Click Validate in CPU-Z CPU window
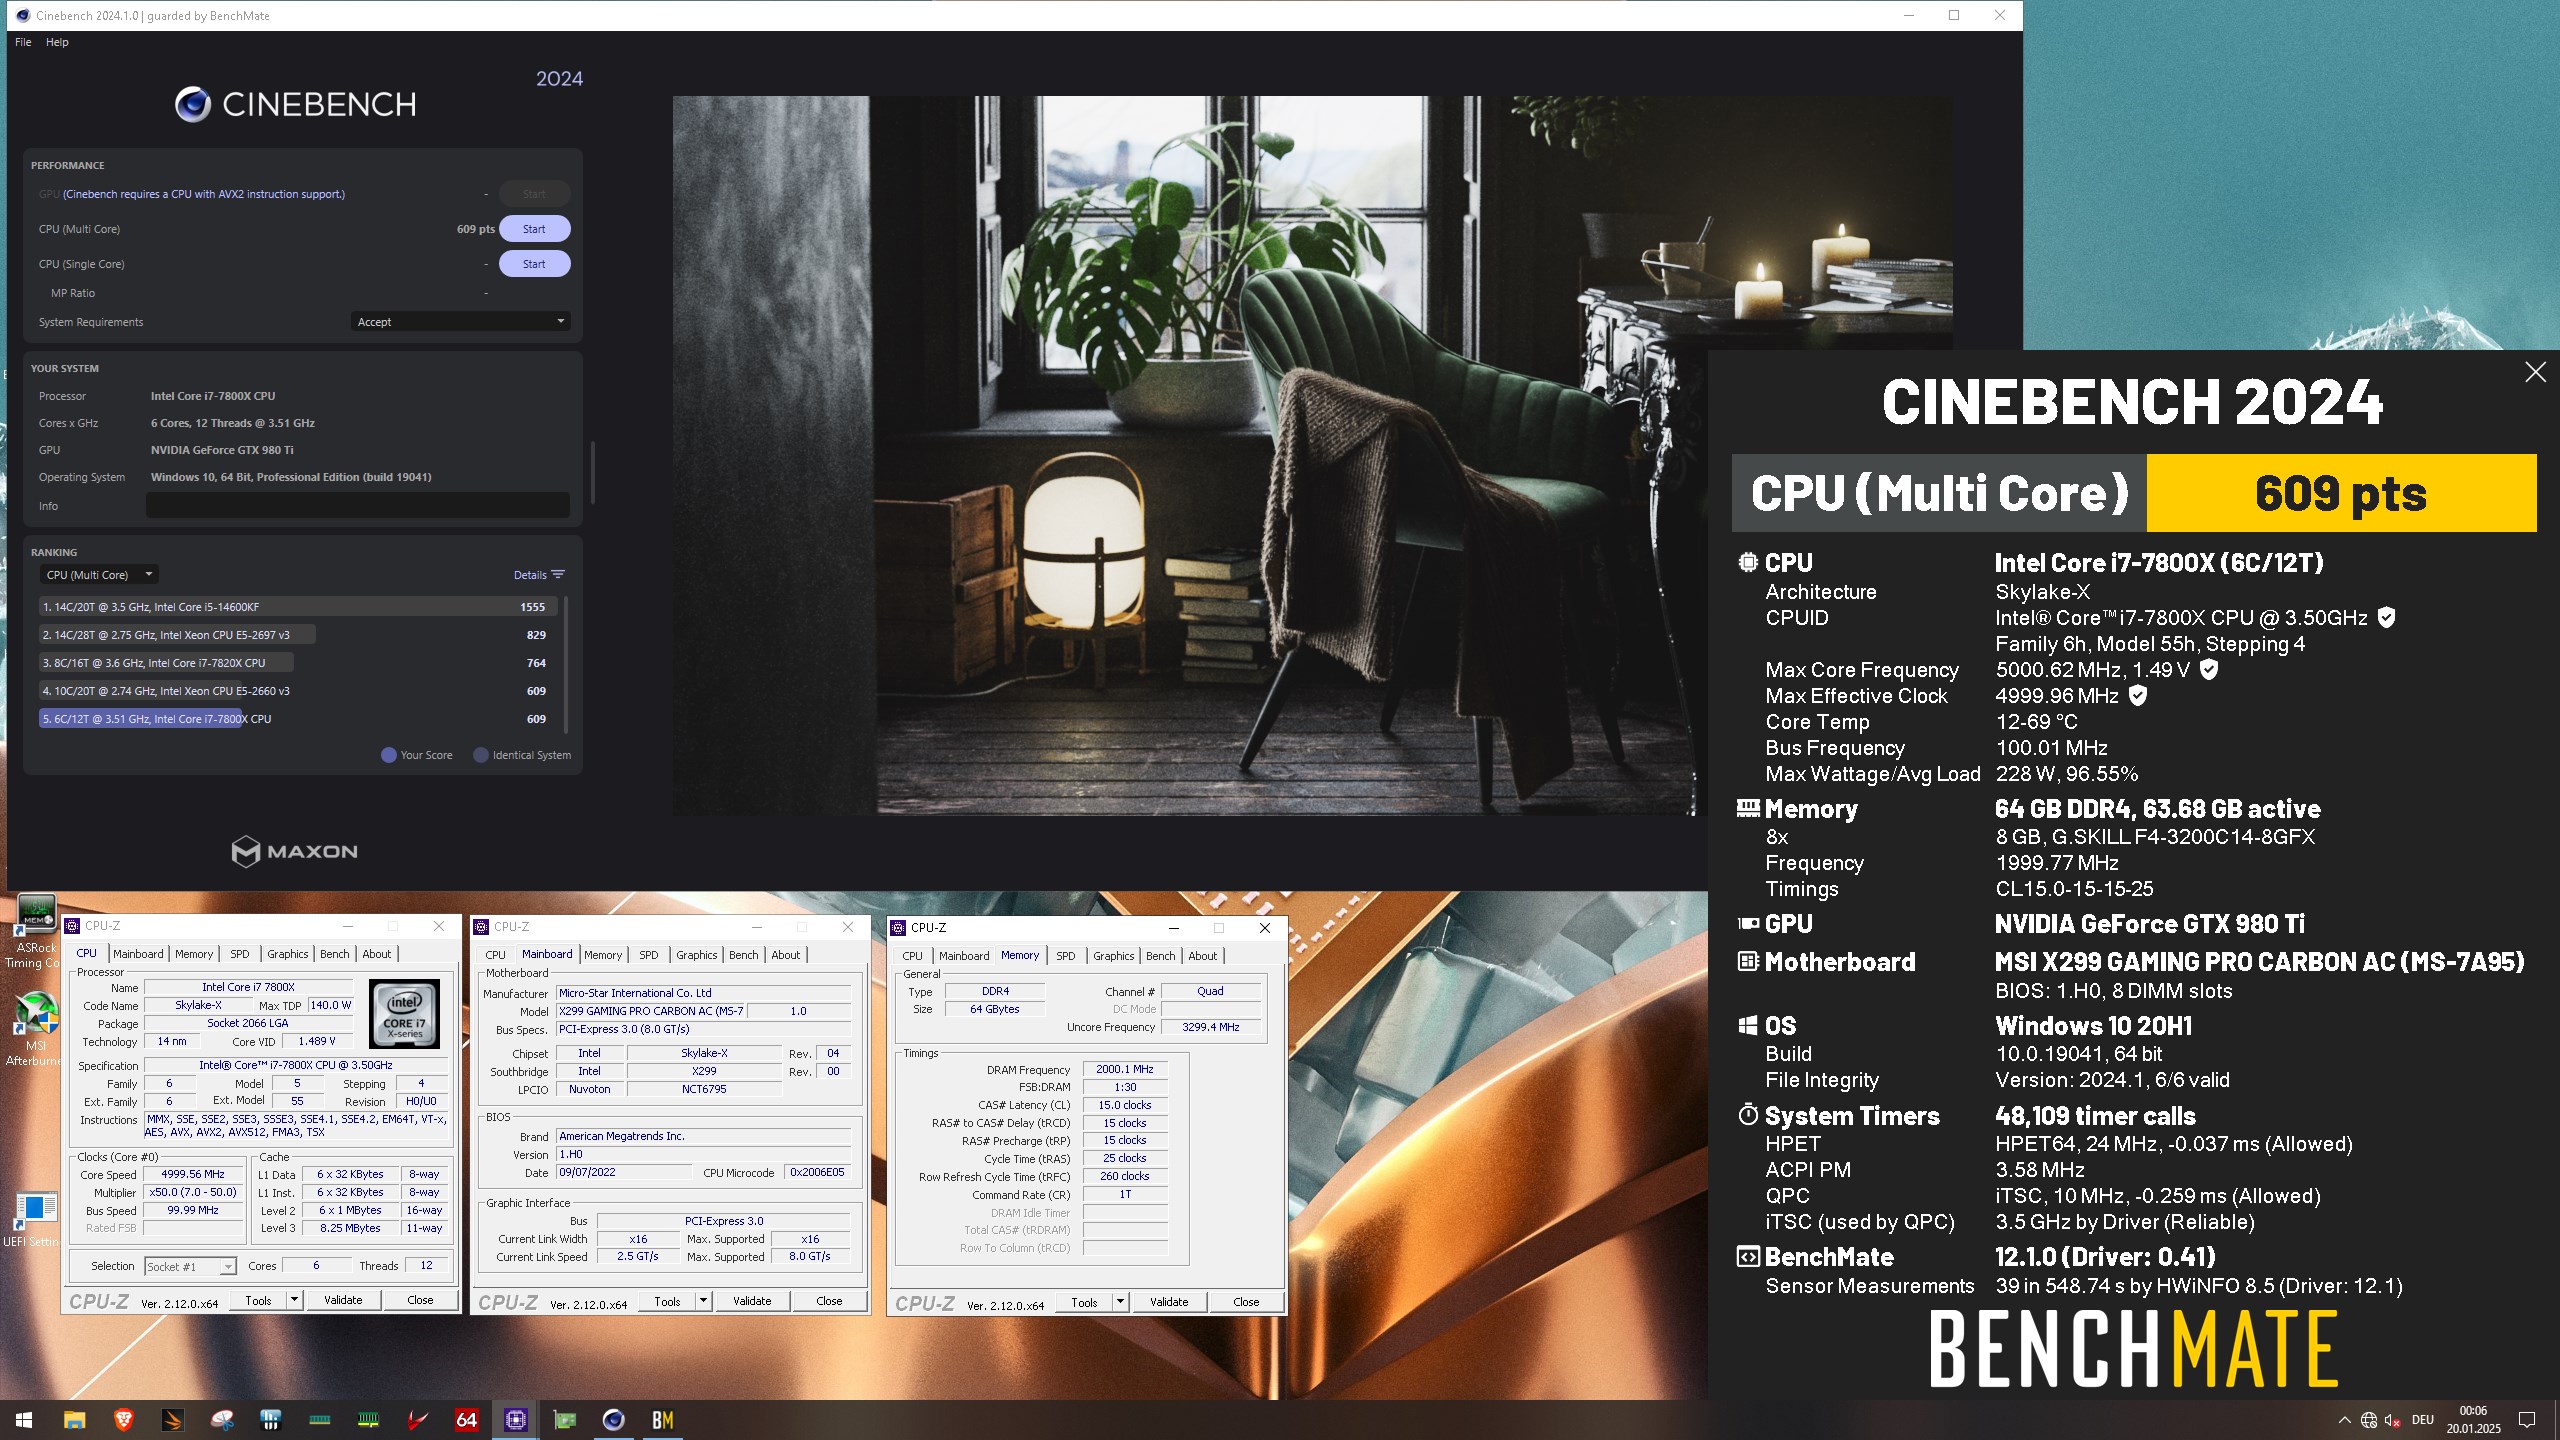The width and height of the screenshot is (2560, 1440). 343,1300
